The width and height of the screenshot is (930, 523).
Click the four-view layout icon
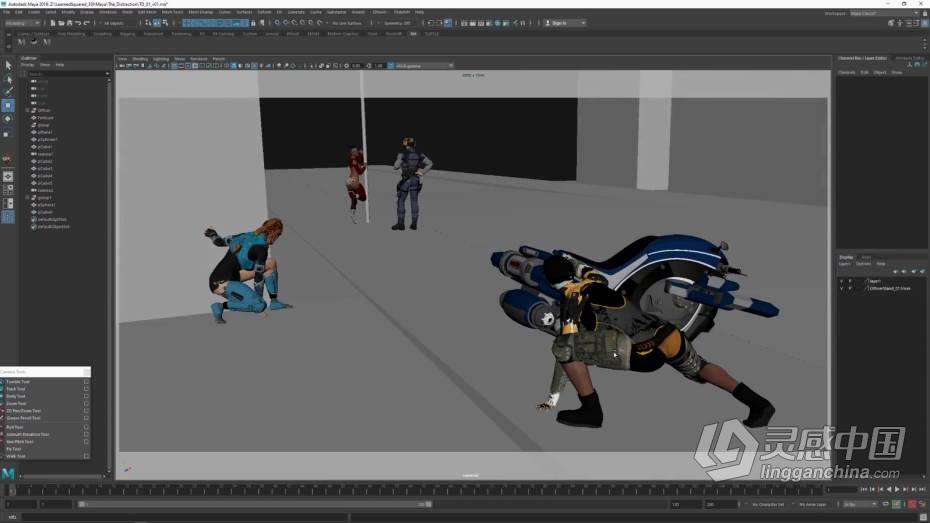click(x=8, y=190)
